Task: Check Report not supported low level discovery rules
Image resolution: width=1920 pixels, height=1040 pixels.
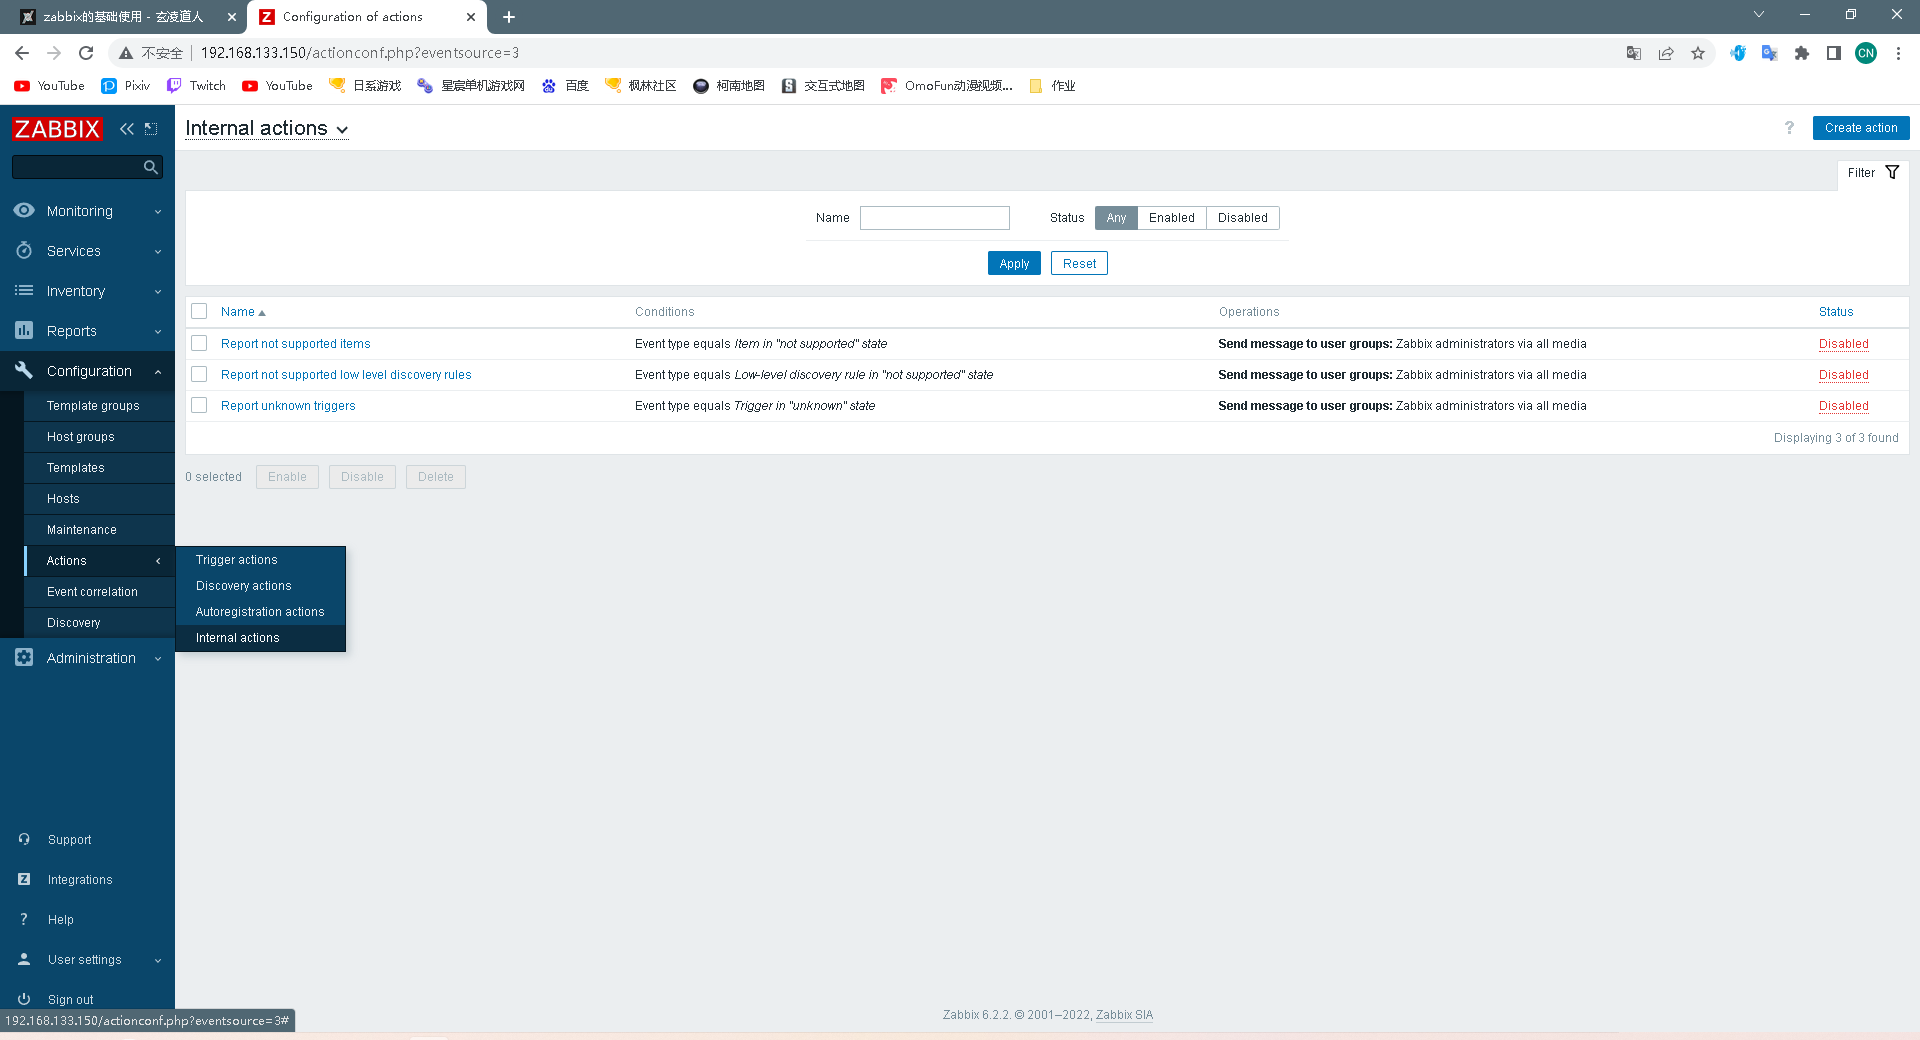Action: (199, 374)
